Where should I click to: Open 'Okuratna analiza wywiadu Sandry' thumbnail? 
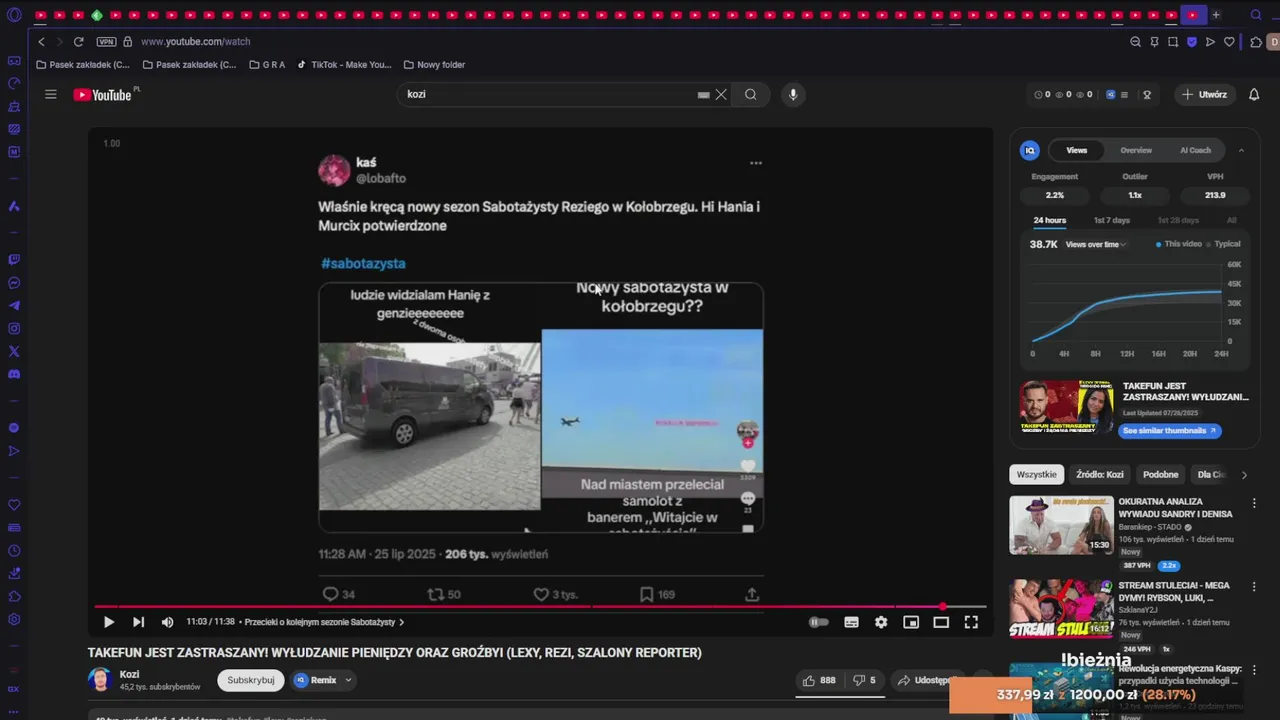(x=1061, y=525)
